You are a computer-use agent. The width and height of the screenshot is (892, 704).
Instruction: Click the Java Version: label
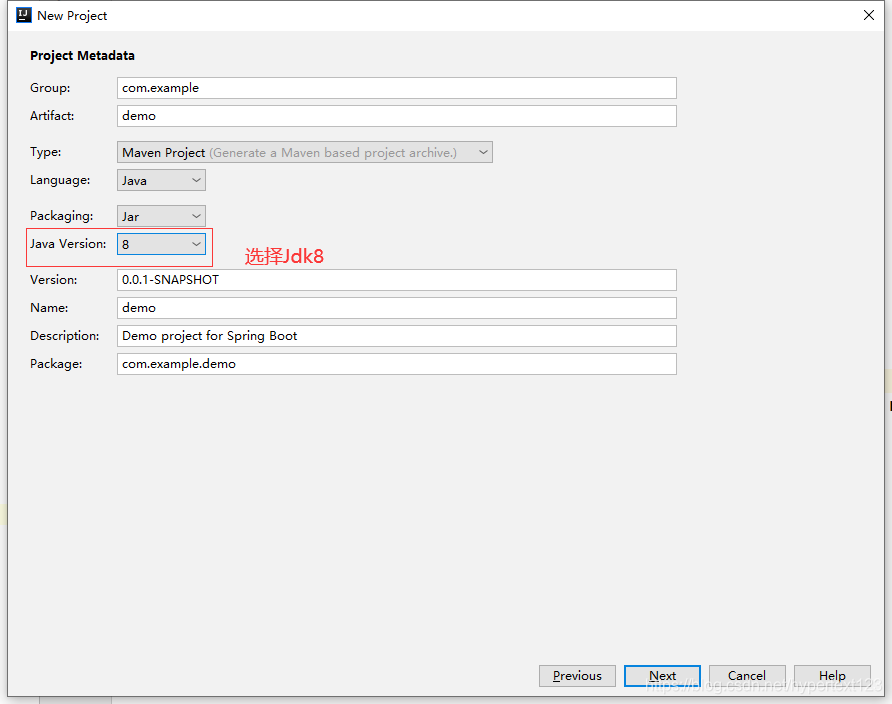pyautogui.click(x=68, y=243)
